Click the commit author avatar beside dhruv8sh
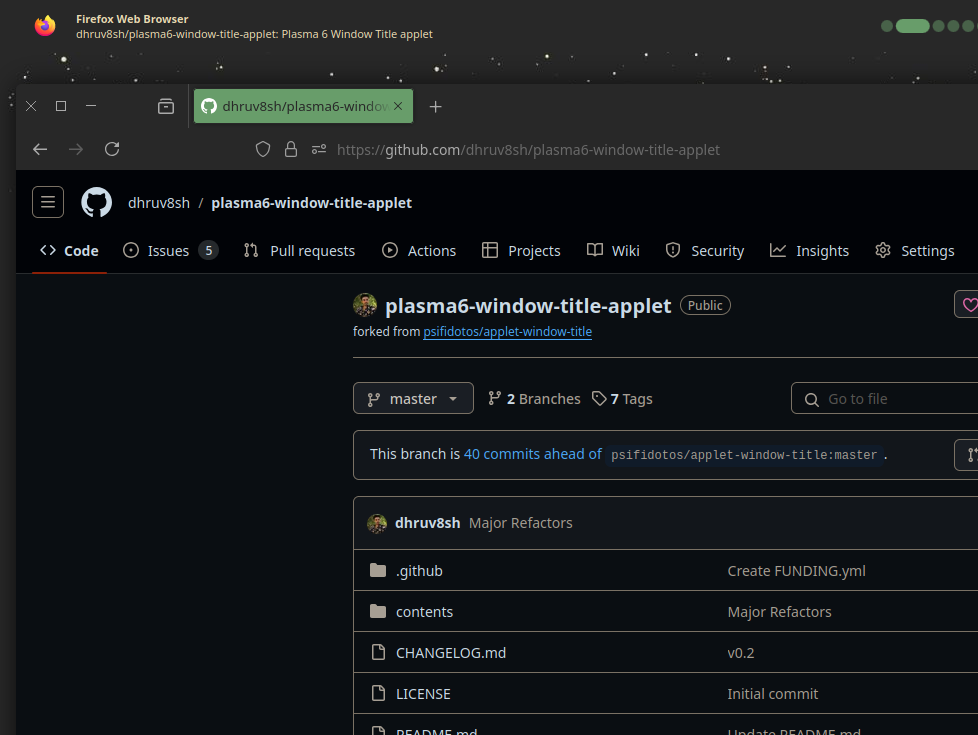978x735 pixels. pyautogui.click(x=377, y=523)
